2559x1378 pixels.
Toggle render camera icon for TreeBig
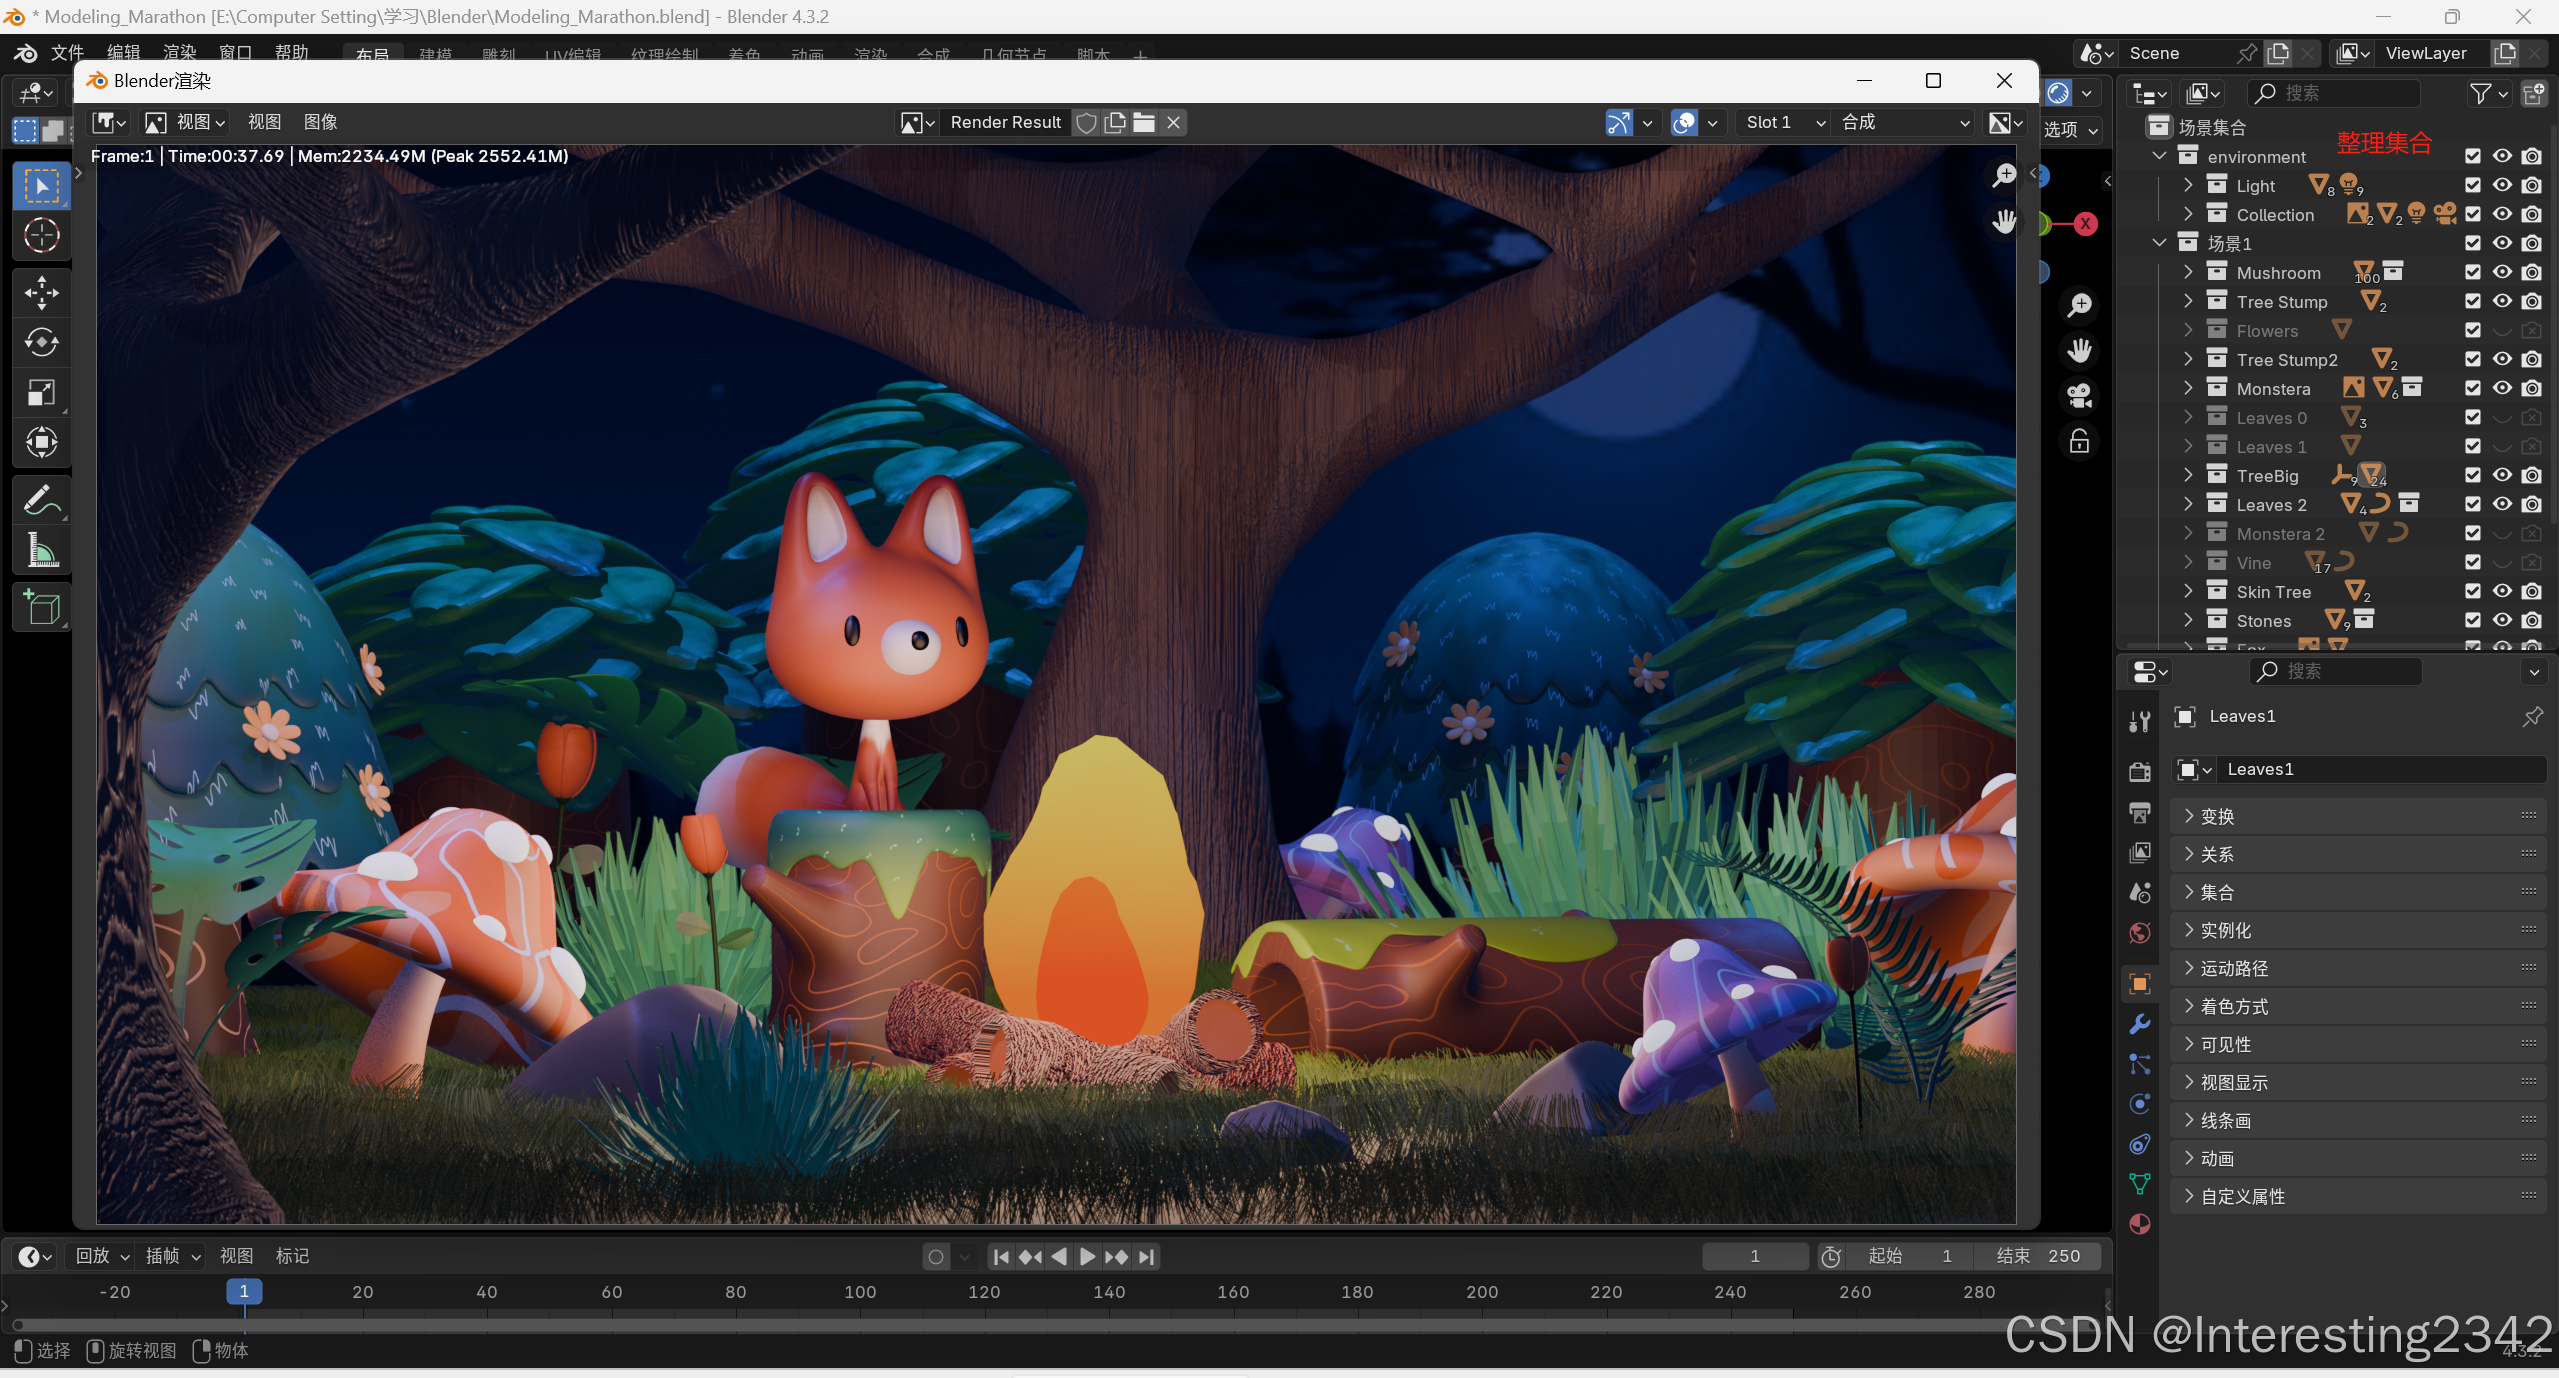point(2531,475)
